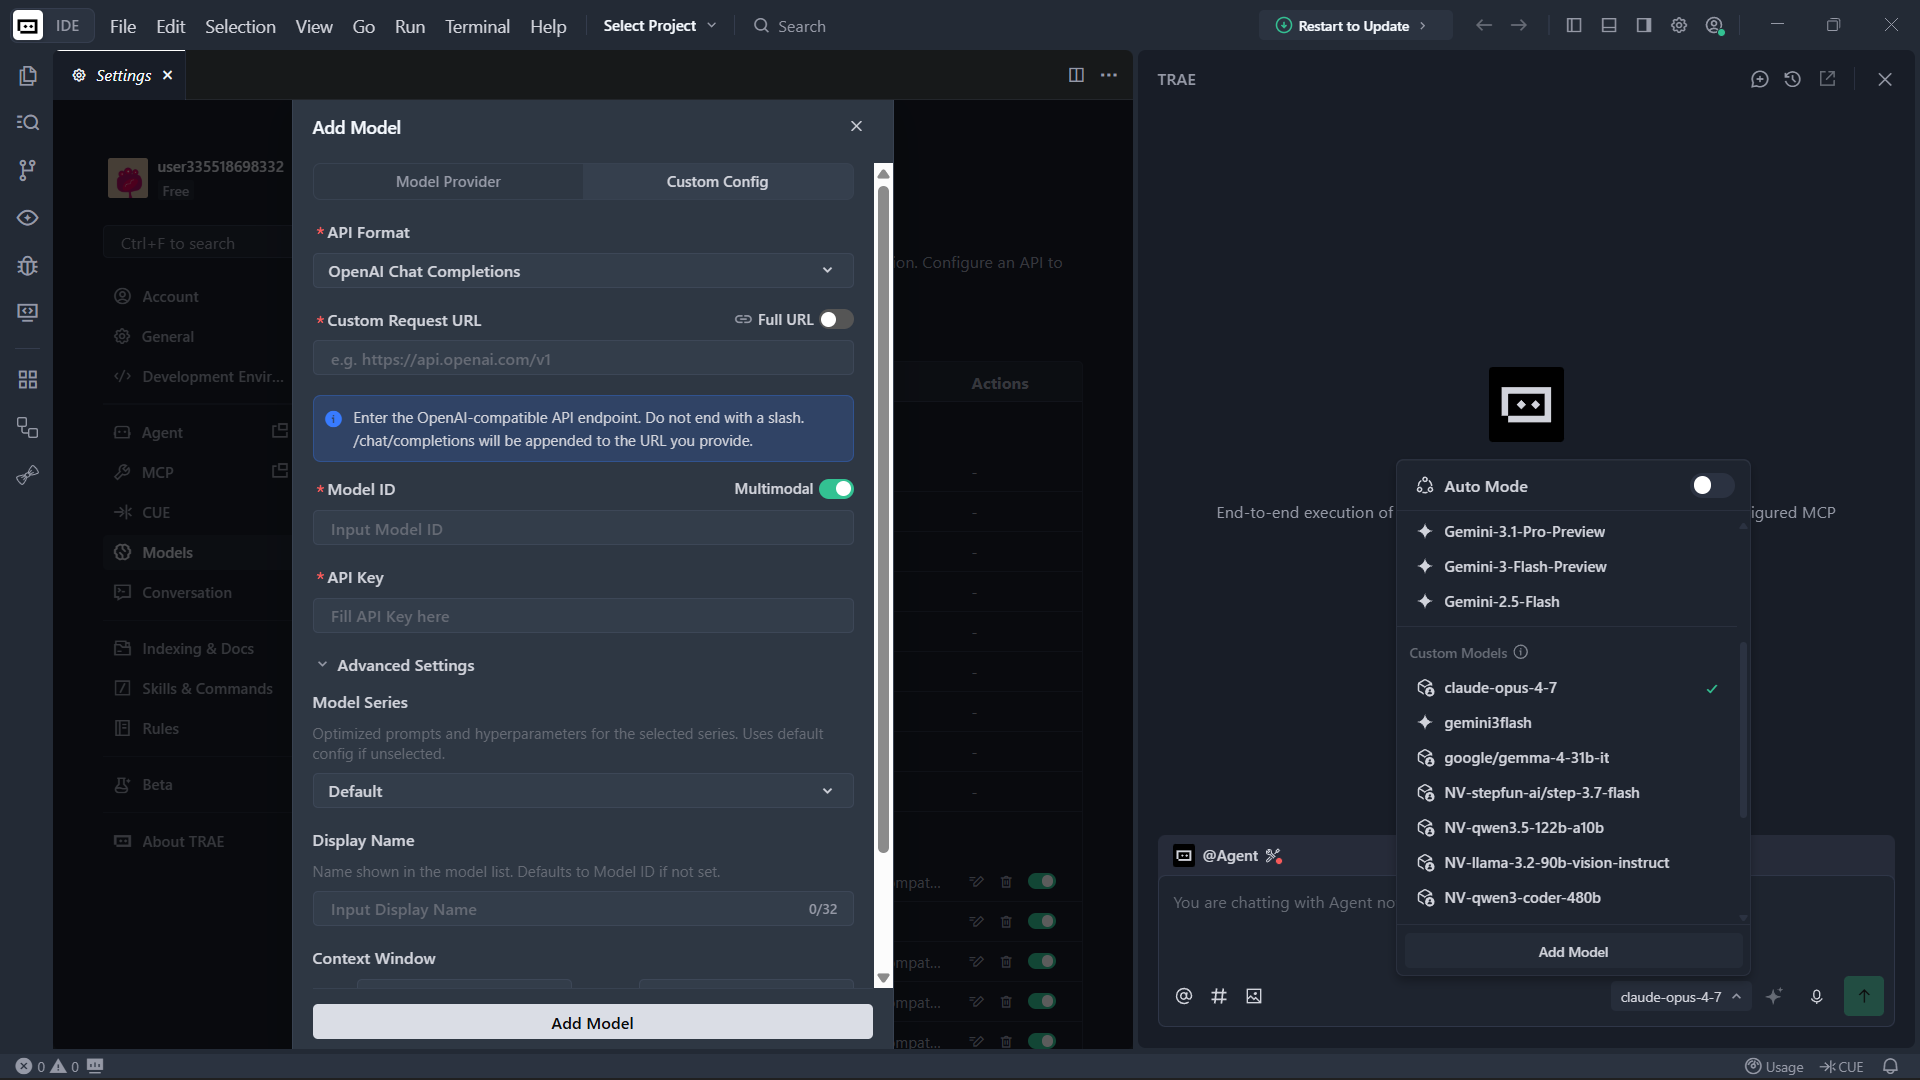The height and width of the screenshot is (1080, 1920).
Task: Open the Terminal menu
Action: click(x=477, y=26)
